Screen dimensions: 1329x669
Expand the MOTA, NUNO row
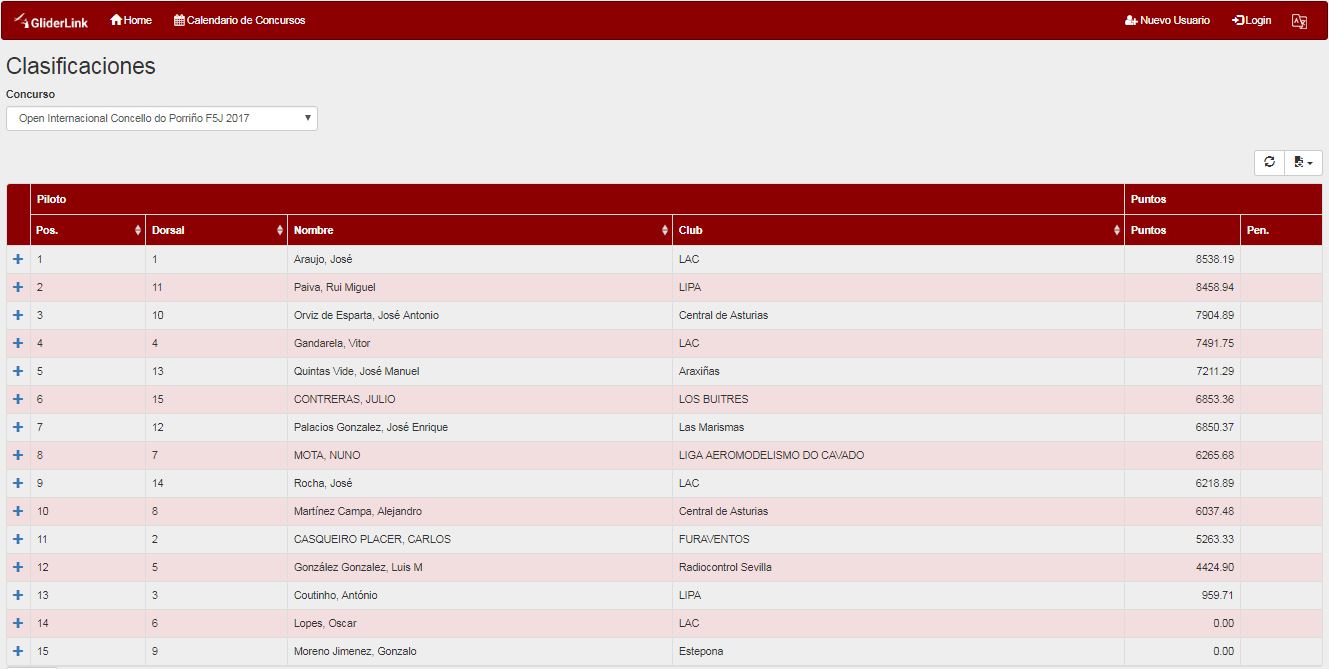tap(18, 455)
